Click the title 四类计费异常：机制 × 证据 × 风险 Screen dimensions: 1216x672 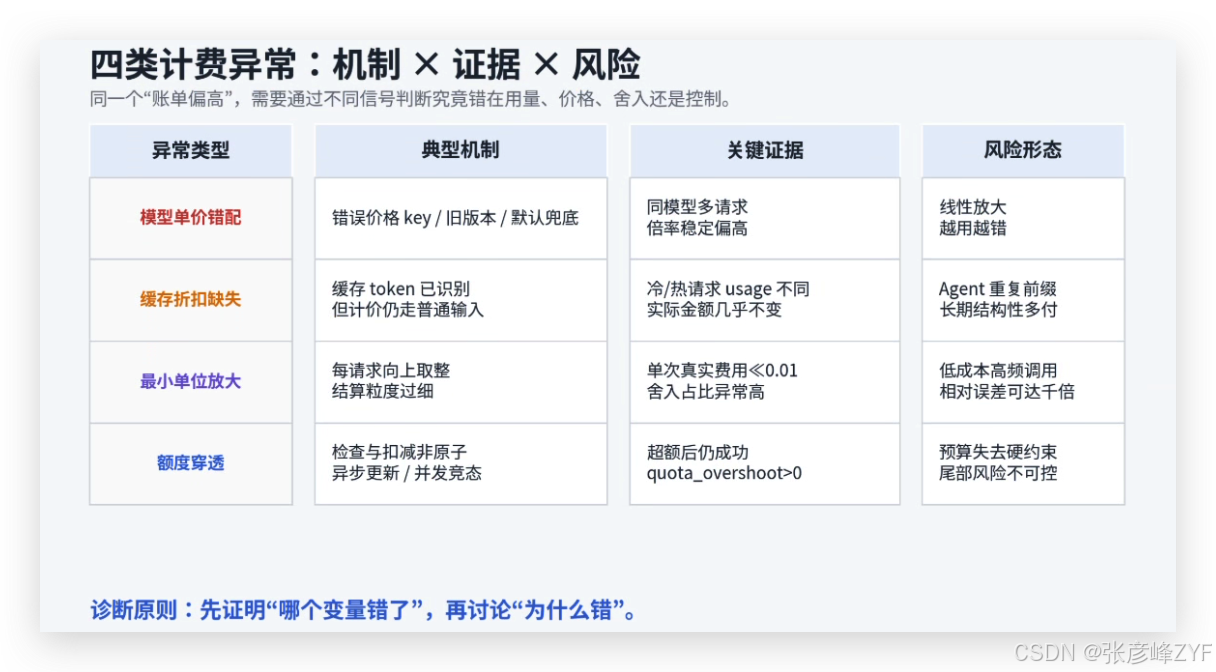(x=365, y=66)
